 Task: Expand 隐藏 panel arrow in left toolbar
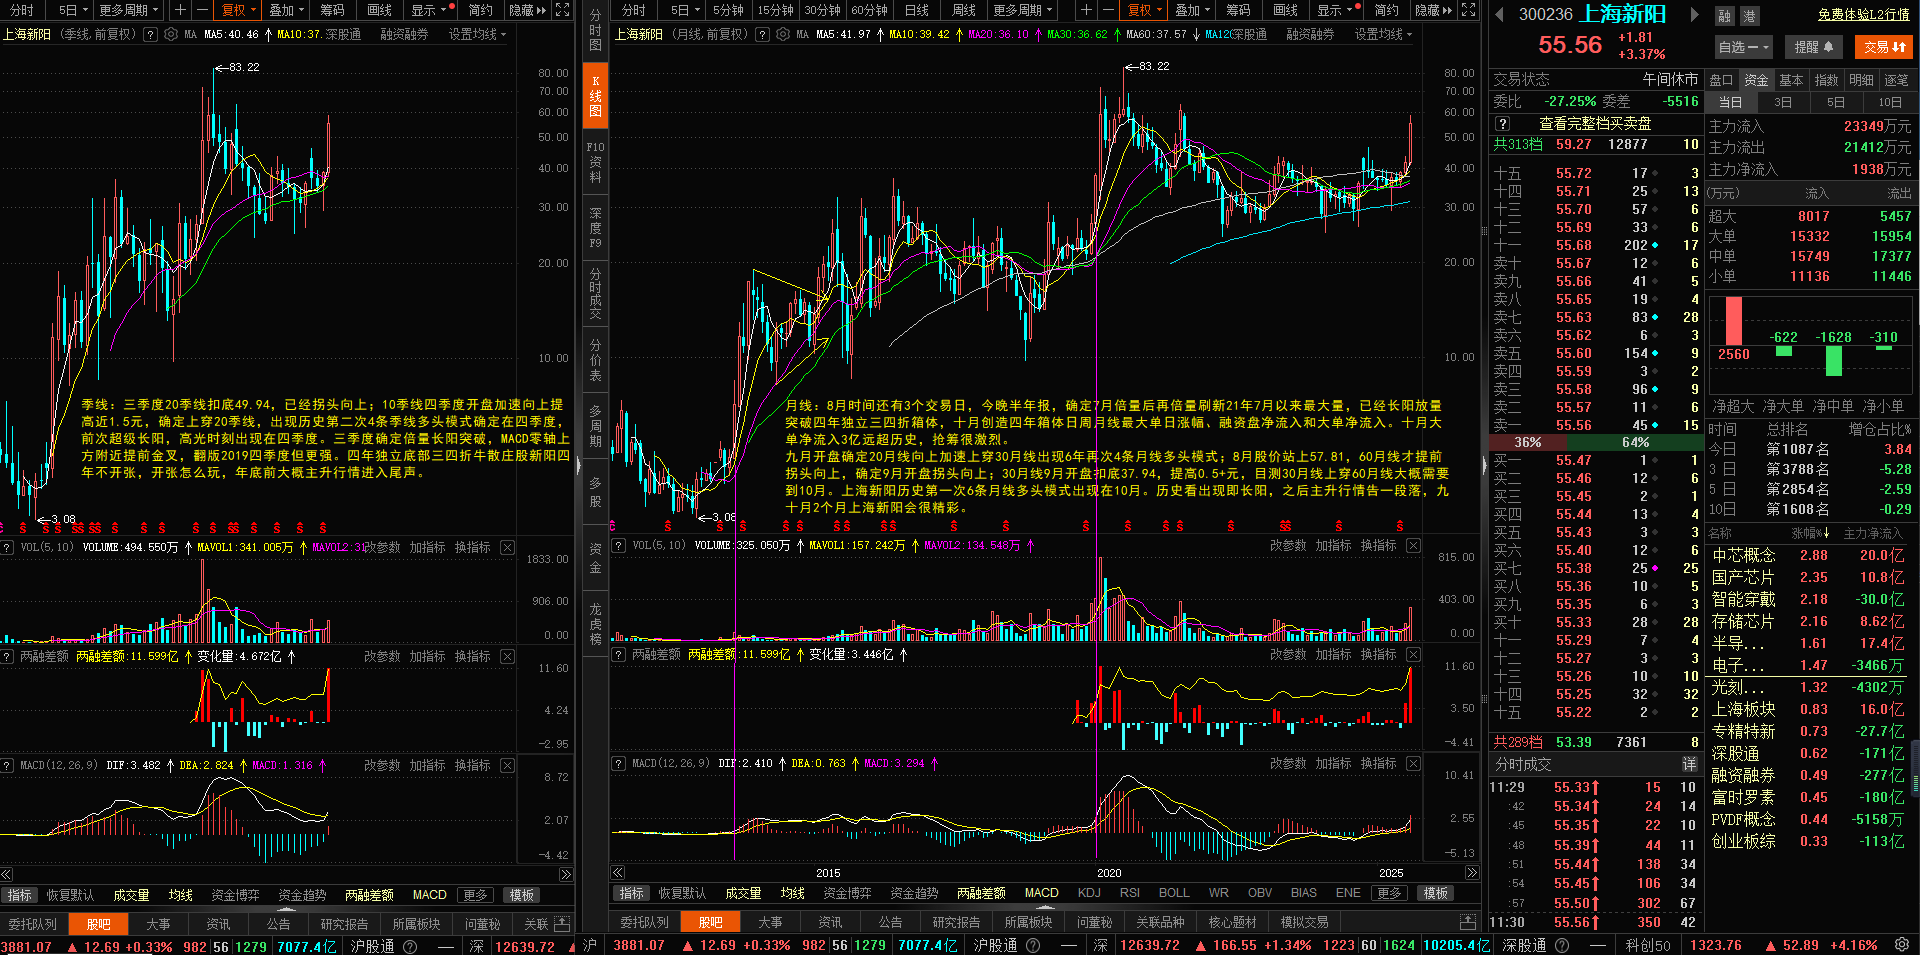coord(527,10)
